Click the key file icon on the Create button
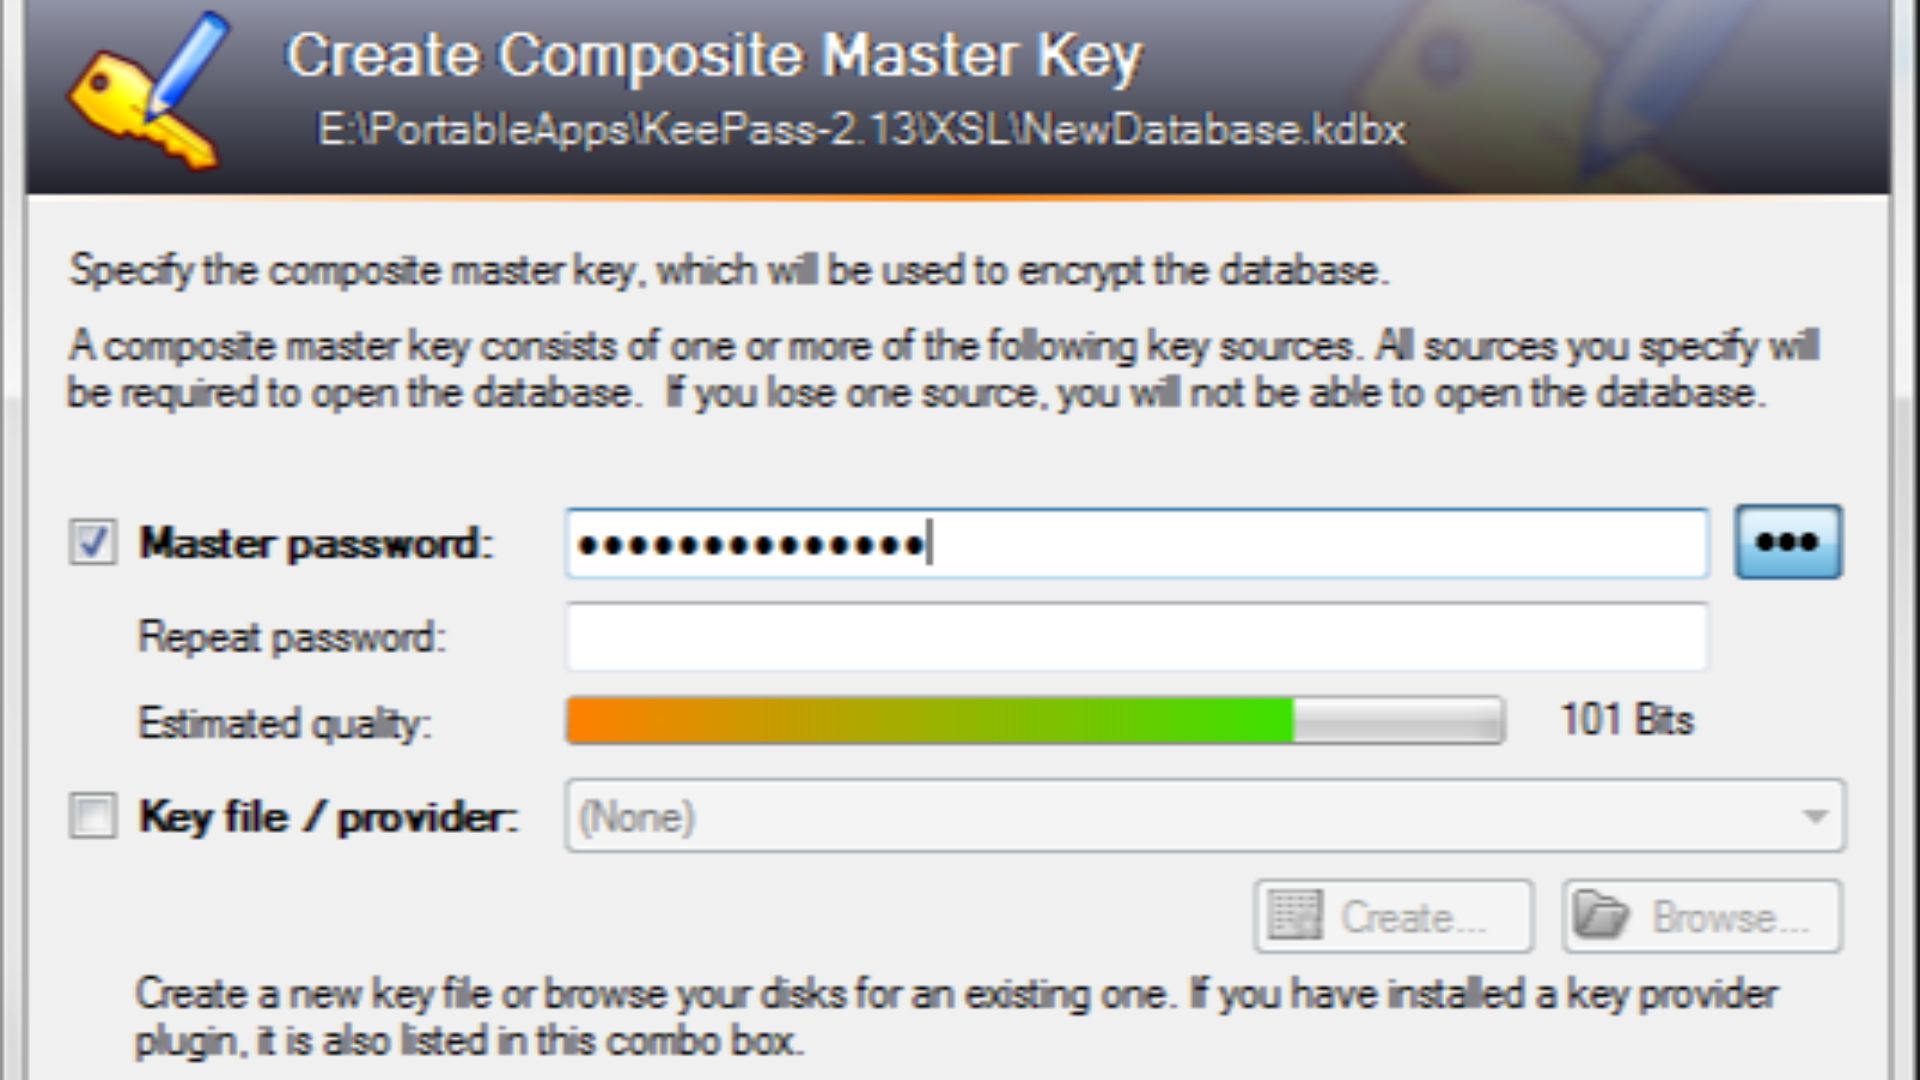 (1295, 916)
